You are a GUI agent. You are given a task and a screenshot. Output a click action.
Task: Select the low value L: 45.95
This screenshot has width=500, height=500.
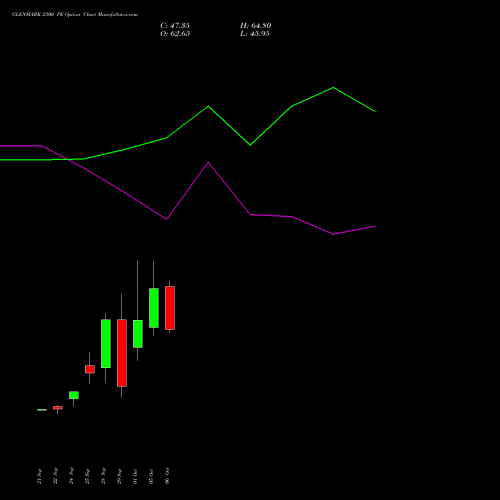(x=255, y=34)
